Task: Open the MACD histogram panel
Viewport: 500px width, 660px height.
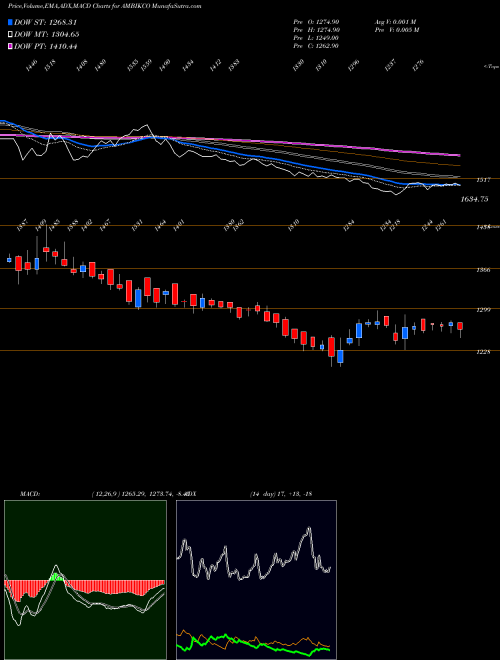Action: tap(85, 580)
